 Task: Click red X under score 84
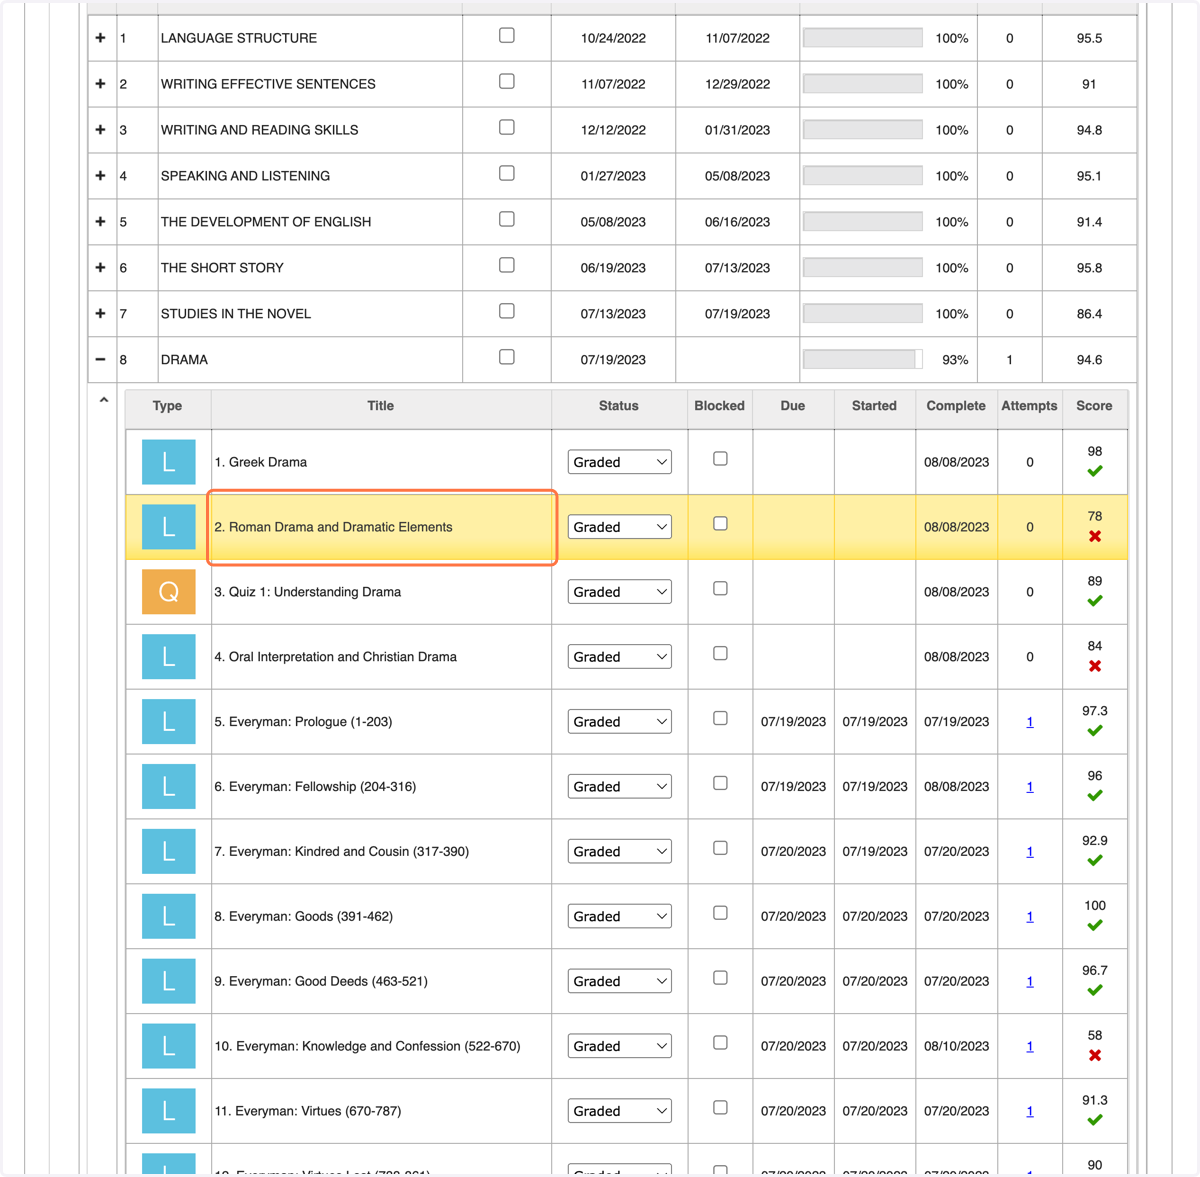(1095, 666)
